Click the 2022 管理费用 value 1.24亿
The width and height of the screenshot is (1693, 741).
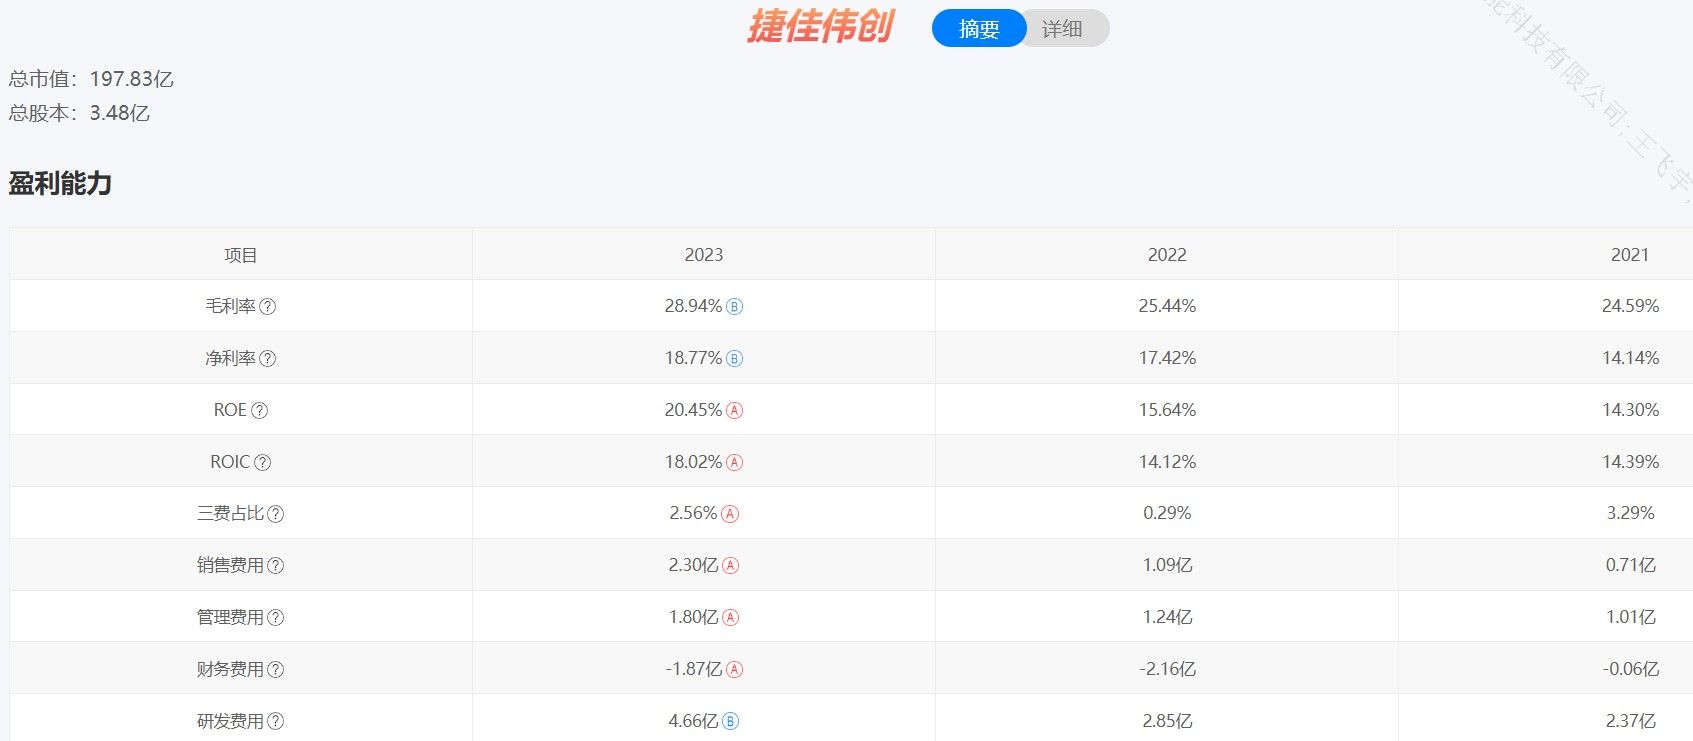(1167, 617)
